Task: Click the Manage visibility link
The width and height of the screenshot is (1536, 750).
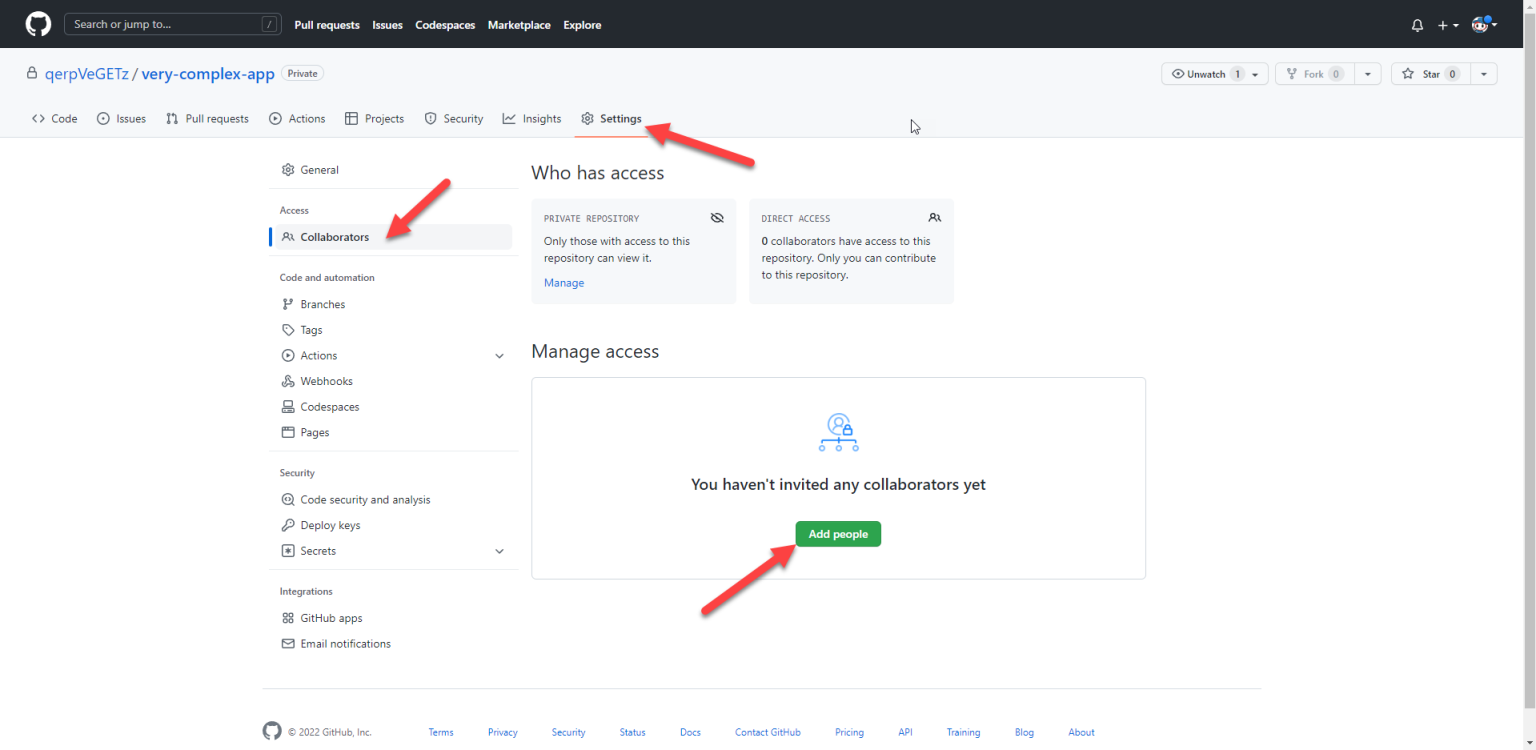Action: tap(564, 283)
